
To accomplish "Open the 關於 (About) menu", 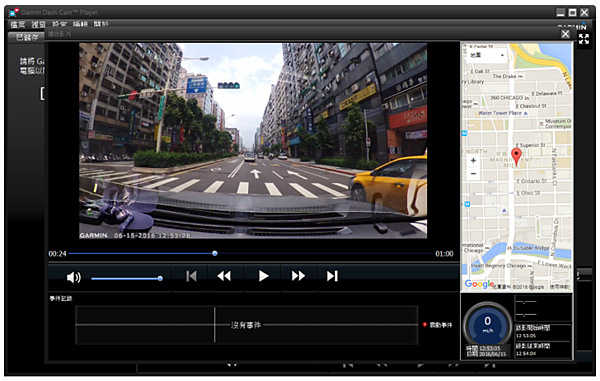I will click(101, 24).
